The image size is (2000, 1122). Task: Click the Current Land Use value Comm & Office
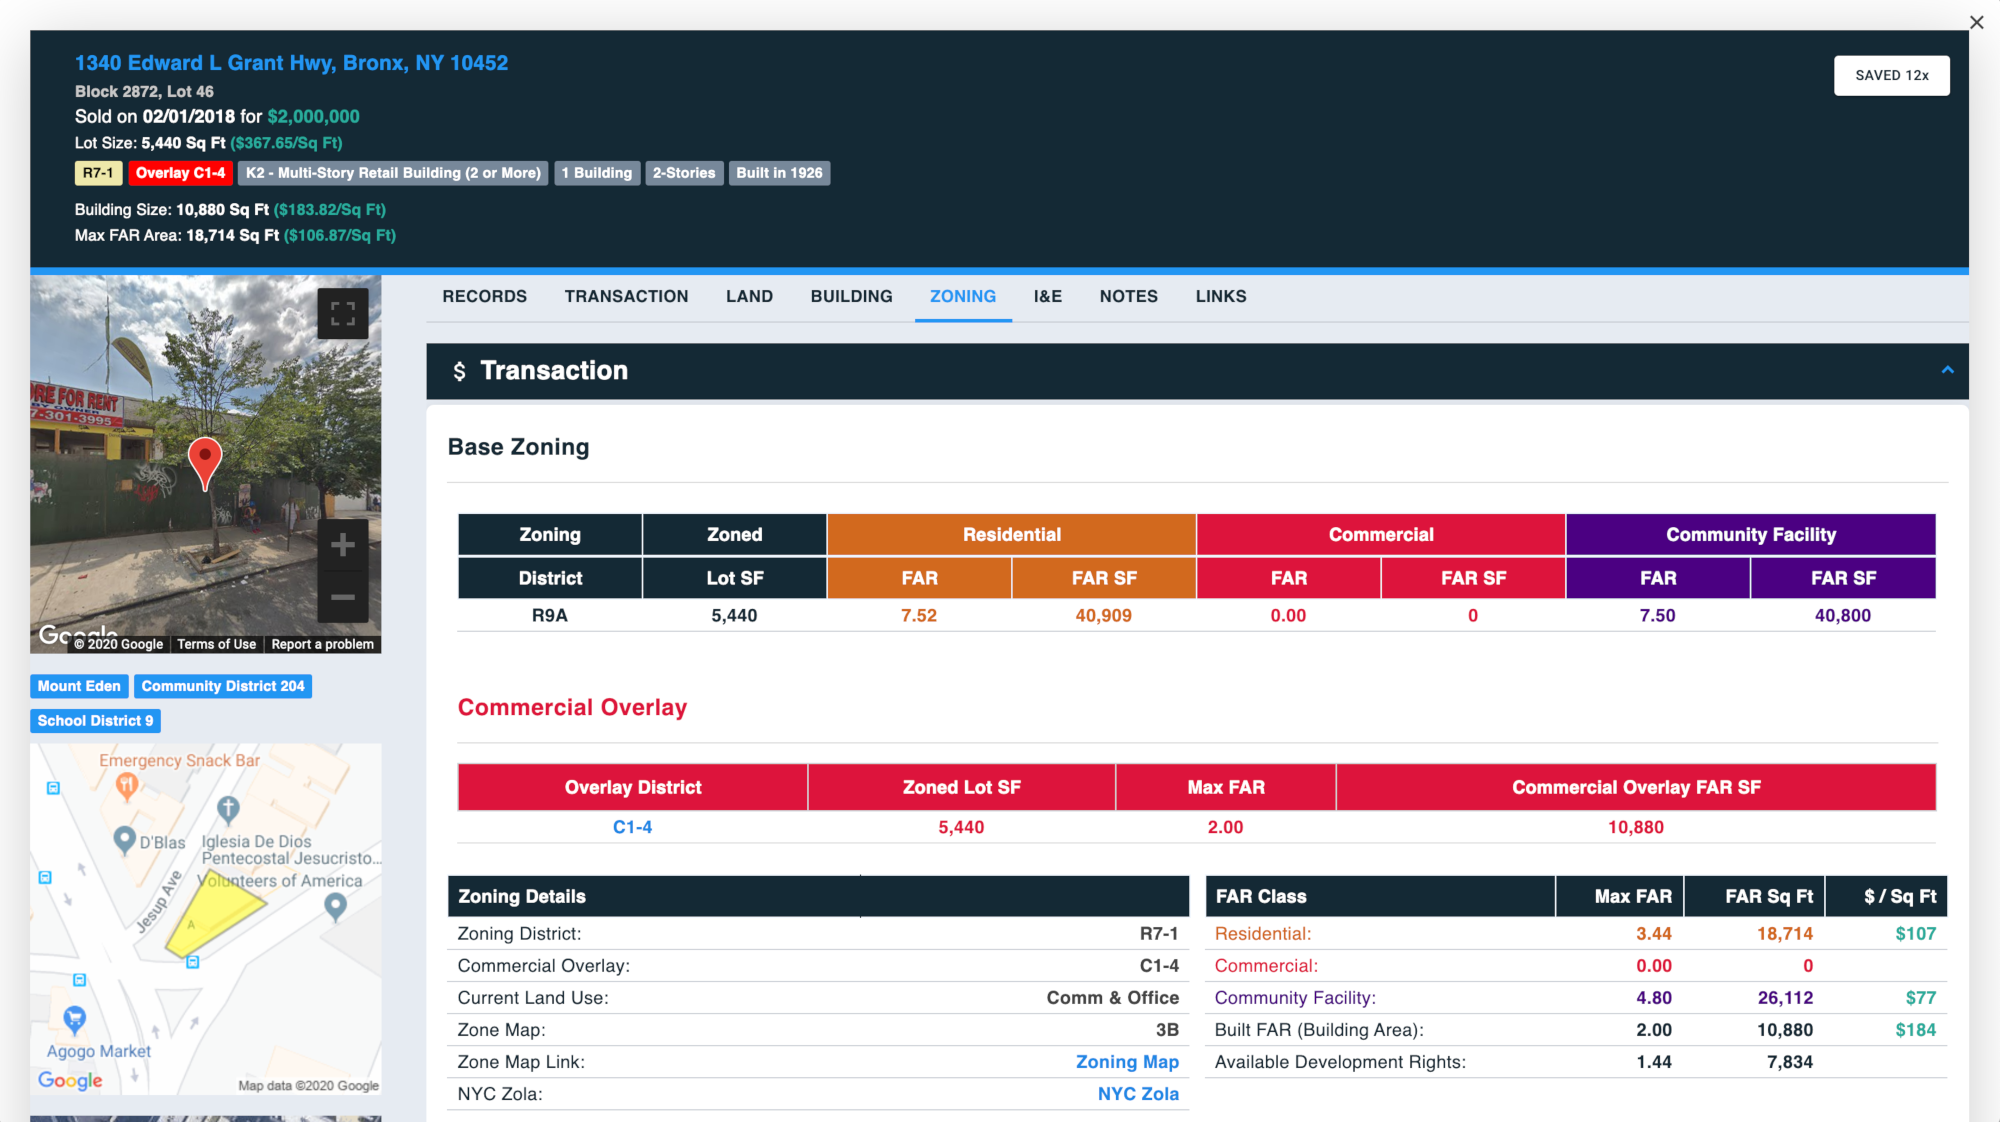(1112, 998)
